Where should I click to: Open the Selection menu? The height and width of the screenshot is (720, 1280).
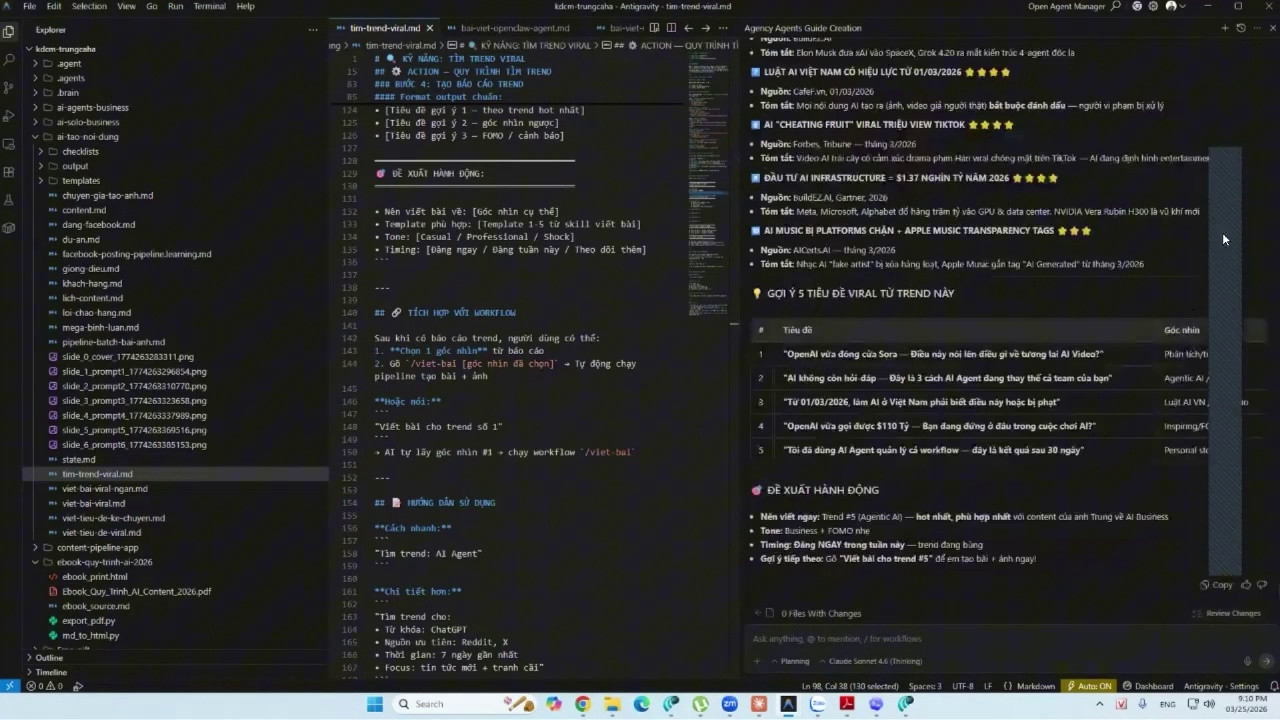point(89,6)
